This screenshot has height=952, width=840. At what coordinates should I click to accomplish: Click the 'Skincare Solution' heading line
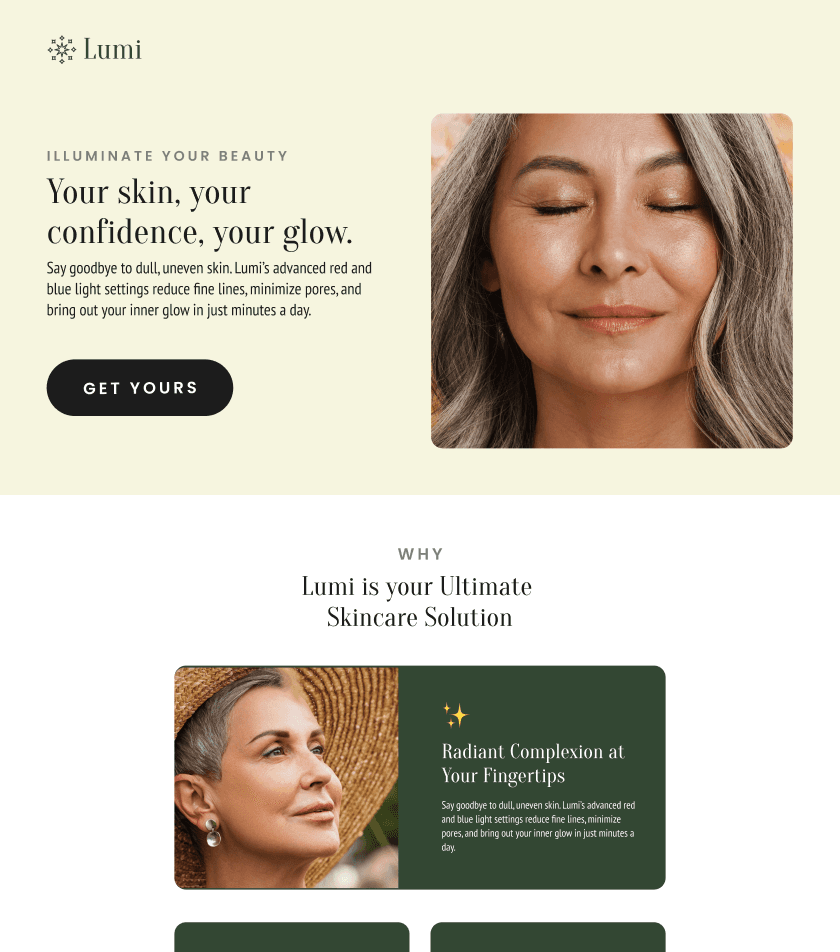(419, 617)
